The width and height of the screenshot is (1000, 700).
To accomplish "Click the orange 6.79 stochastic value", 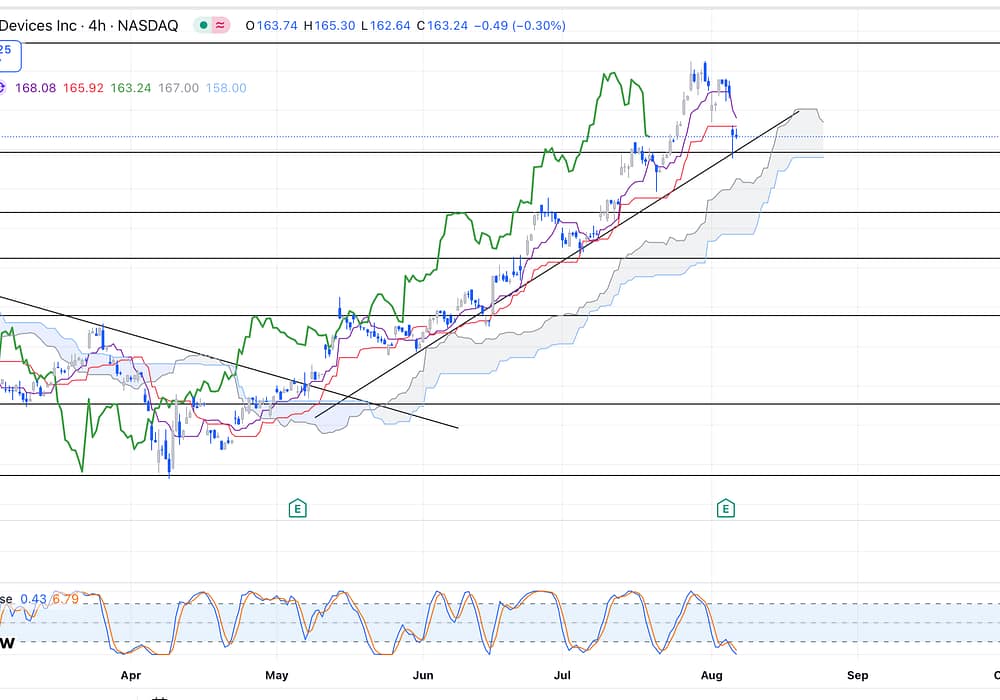I will click(65, 599).
